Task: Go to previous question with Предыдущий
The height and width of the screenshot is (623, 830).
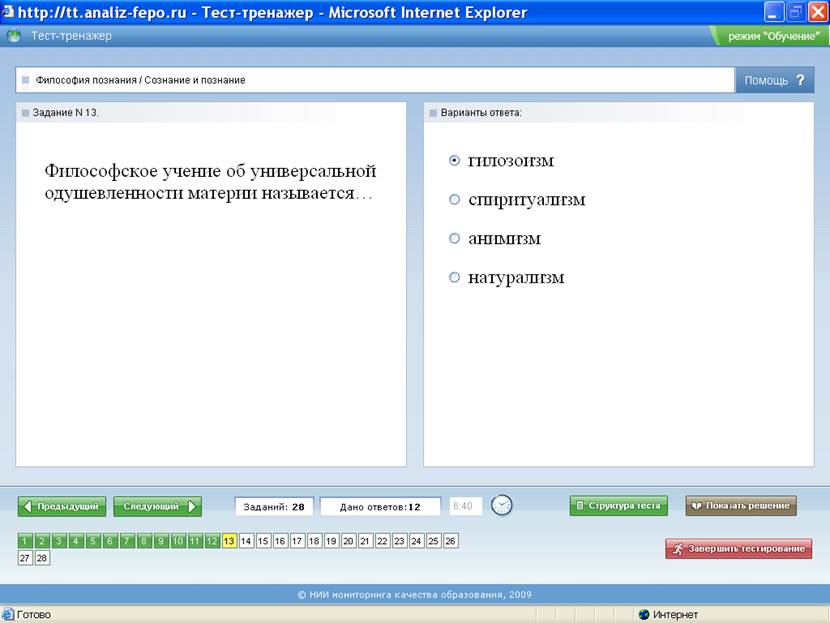Action: tap(62, 507)
